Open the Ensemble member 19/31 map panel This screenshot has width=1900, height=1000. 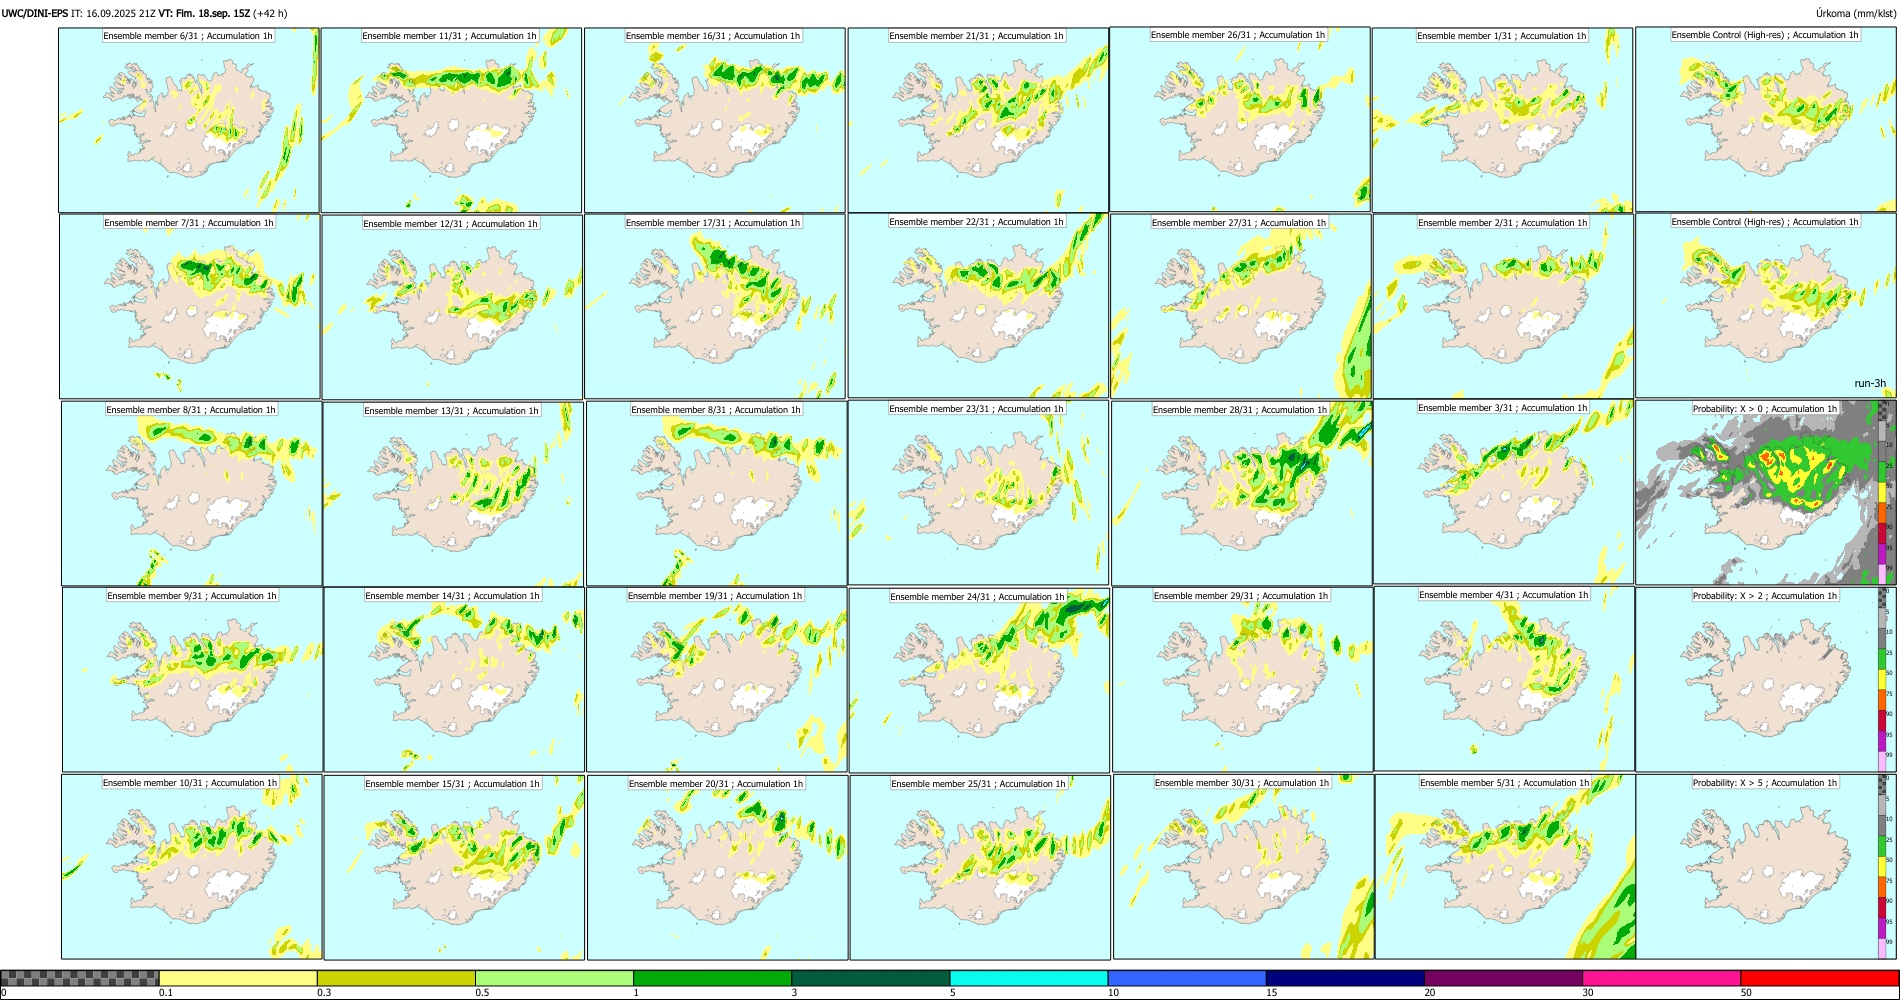pos(716,680)
